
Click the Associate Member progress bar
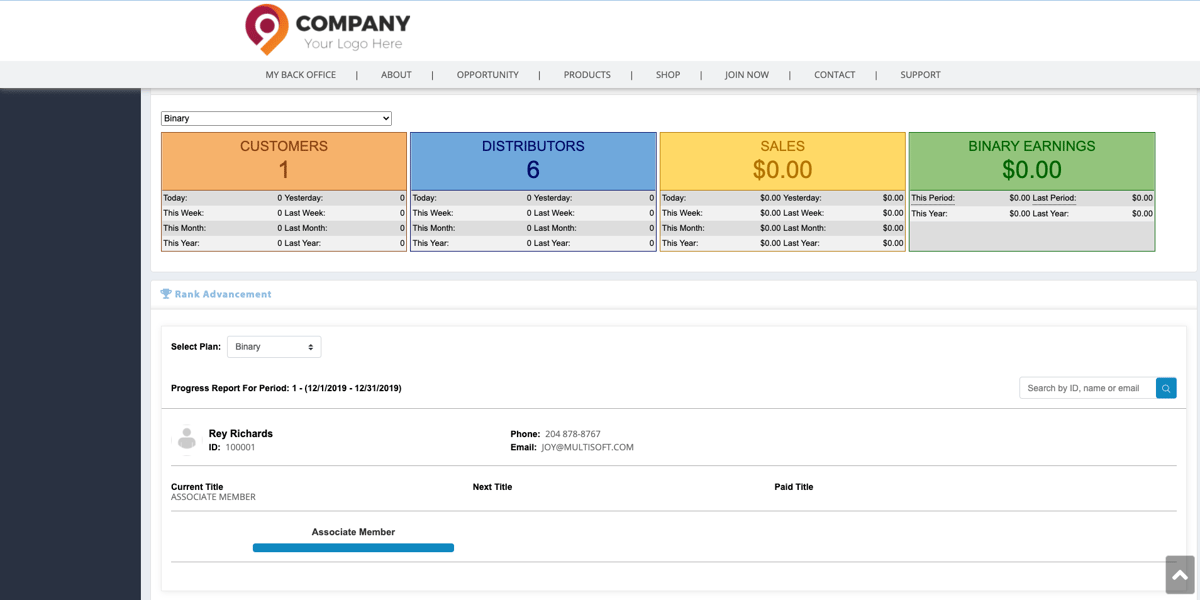(x=353, y=547)
